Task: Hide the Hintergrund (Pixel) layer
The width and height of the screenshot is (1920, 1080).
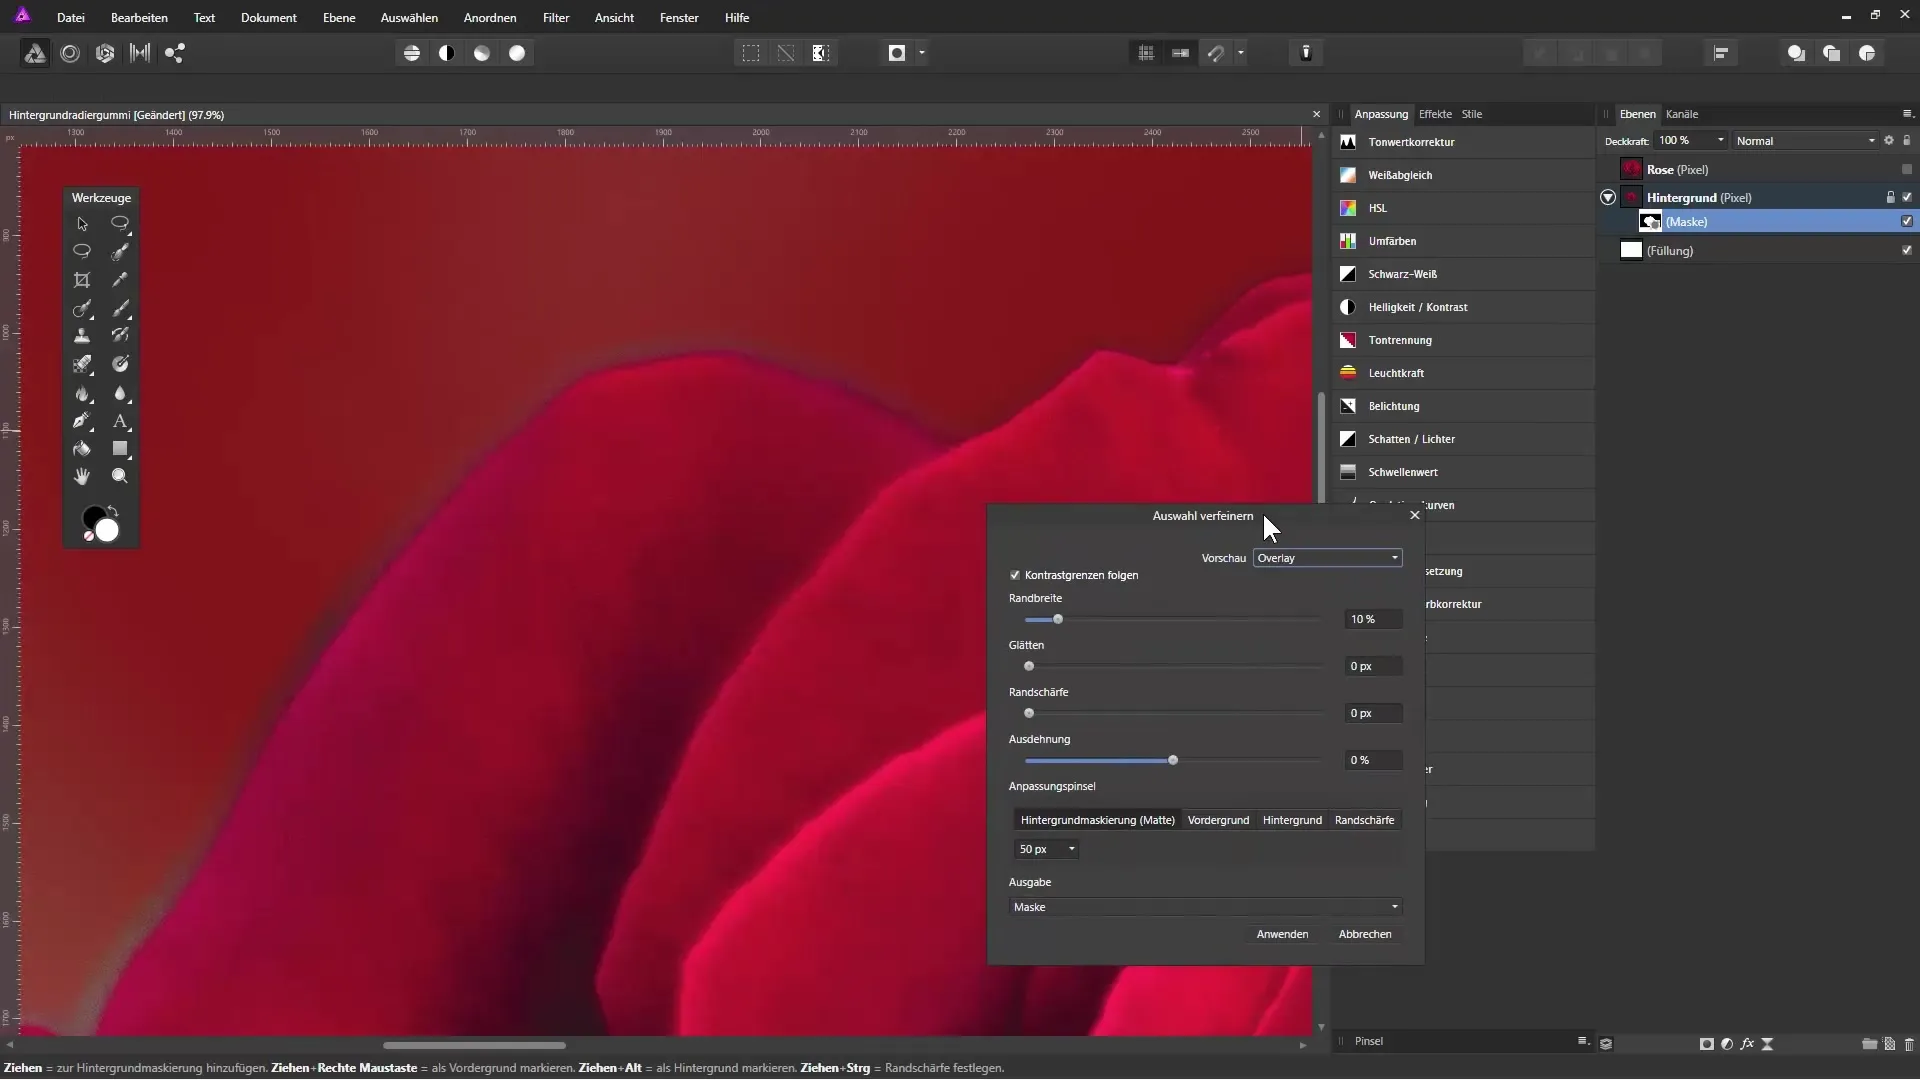Action: pos(1907,197)
